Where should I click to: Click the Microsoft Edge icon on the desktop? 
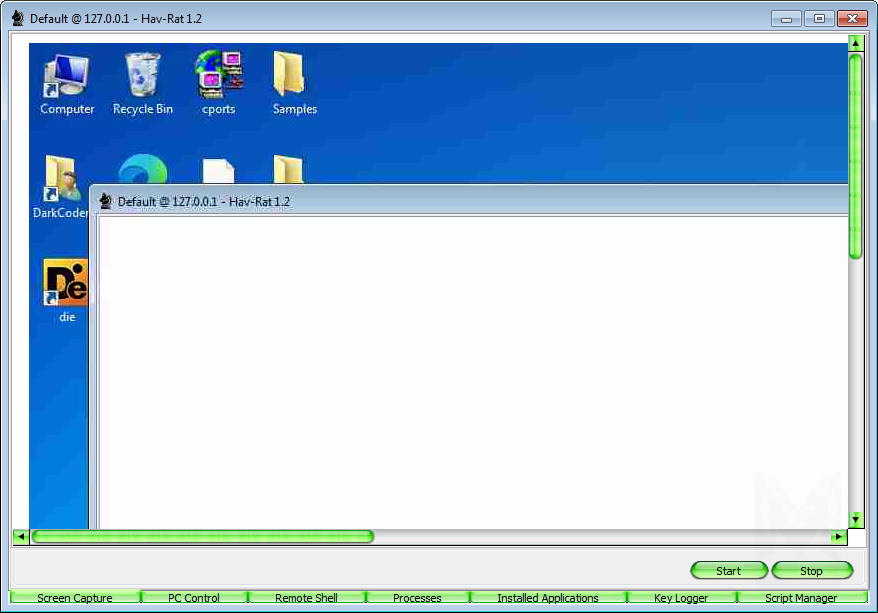click(142, 170)
